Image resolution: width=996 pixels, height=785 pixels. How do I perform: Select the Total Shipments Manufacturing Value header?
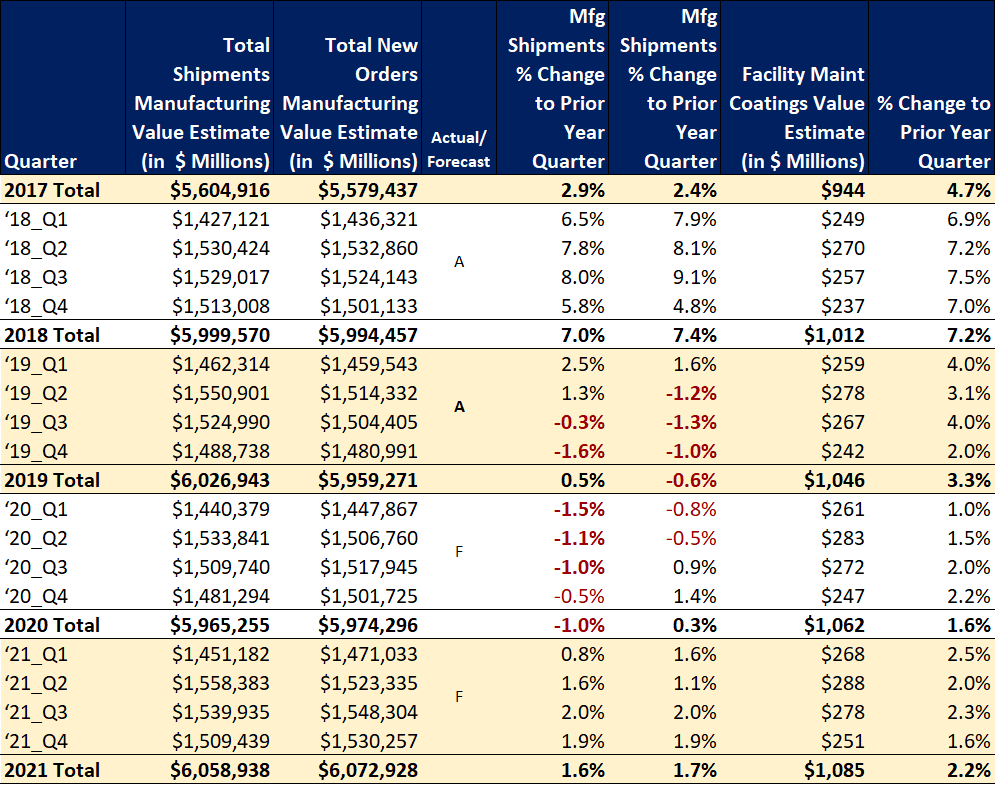coord(202,103)
